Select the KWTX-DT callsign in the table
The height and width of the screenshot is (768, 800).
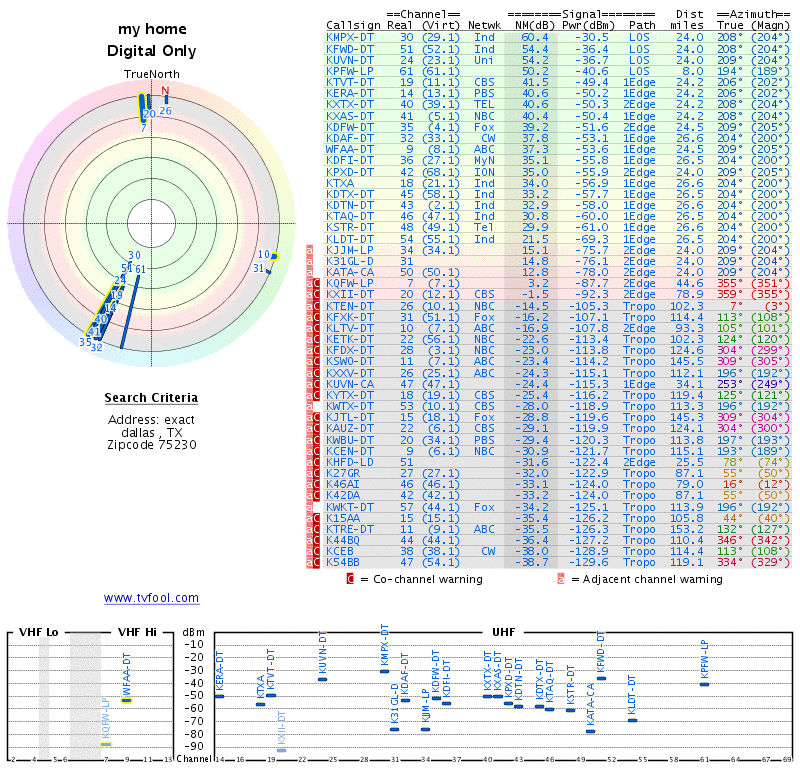350,406
